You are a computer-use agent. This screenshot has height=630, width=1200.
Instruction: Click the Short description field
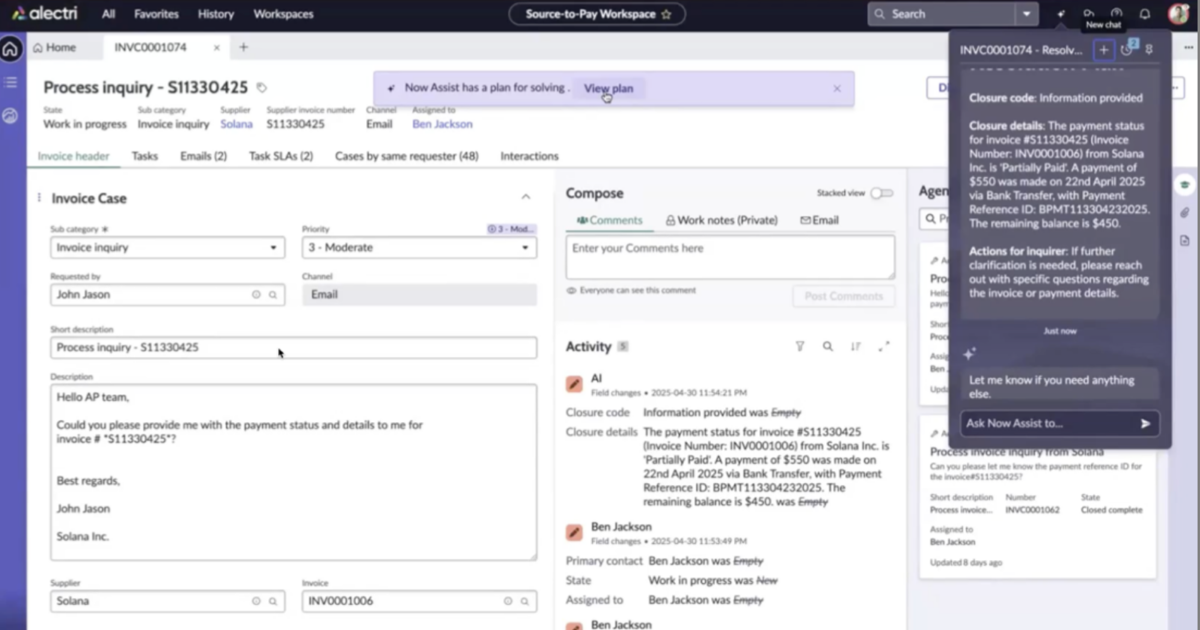click(293, 348)
